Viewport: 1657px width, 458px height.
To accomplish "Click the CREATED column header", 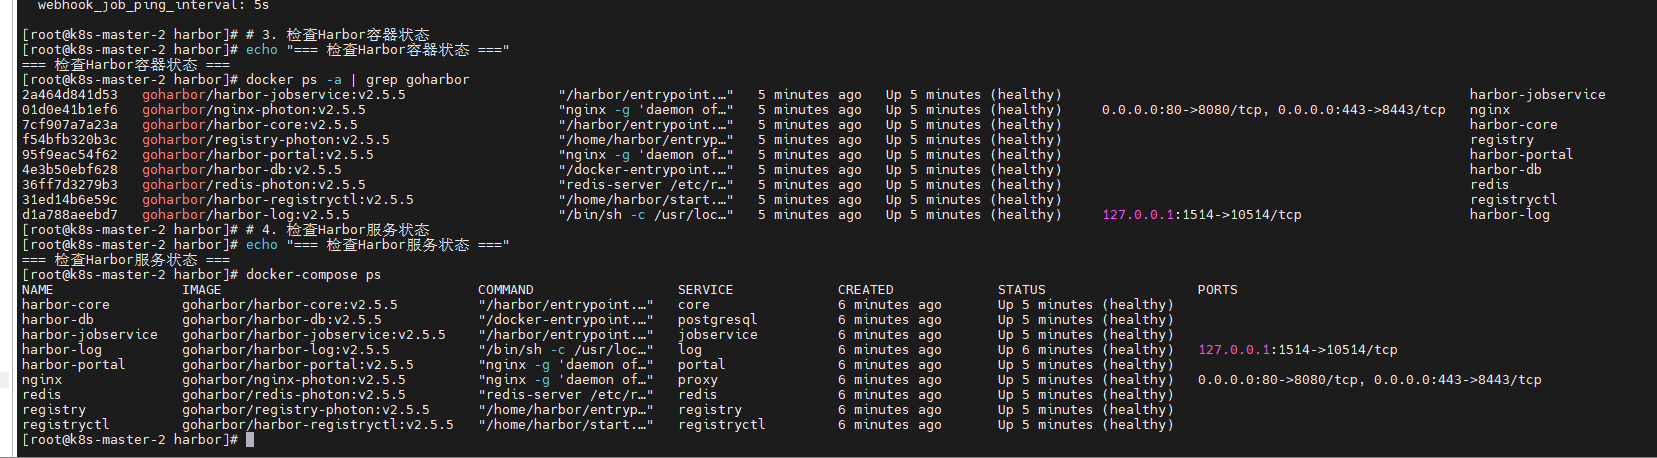I will coord(866,290).
